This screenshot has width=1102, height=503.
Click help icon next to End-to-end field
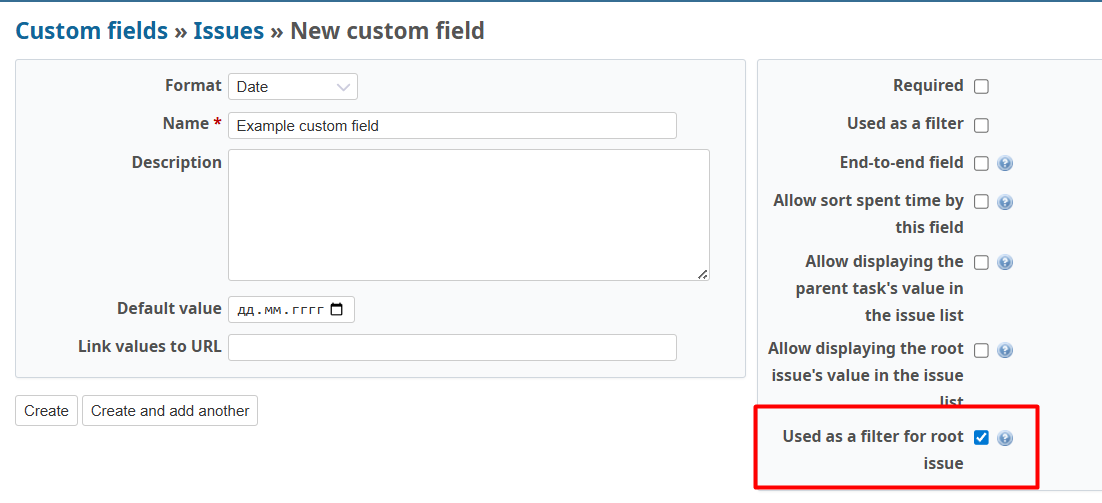tap(1005, 164)
